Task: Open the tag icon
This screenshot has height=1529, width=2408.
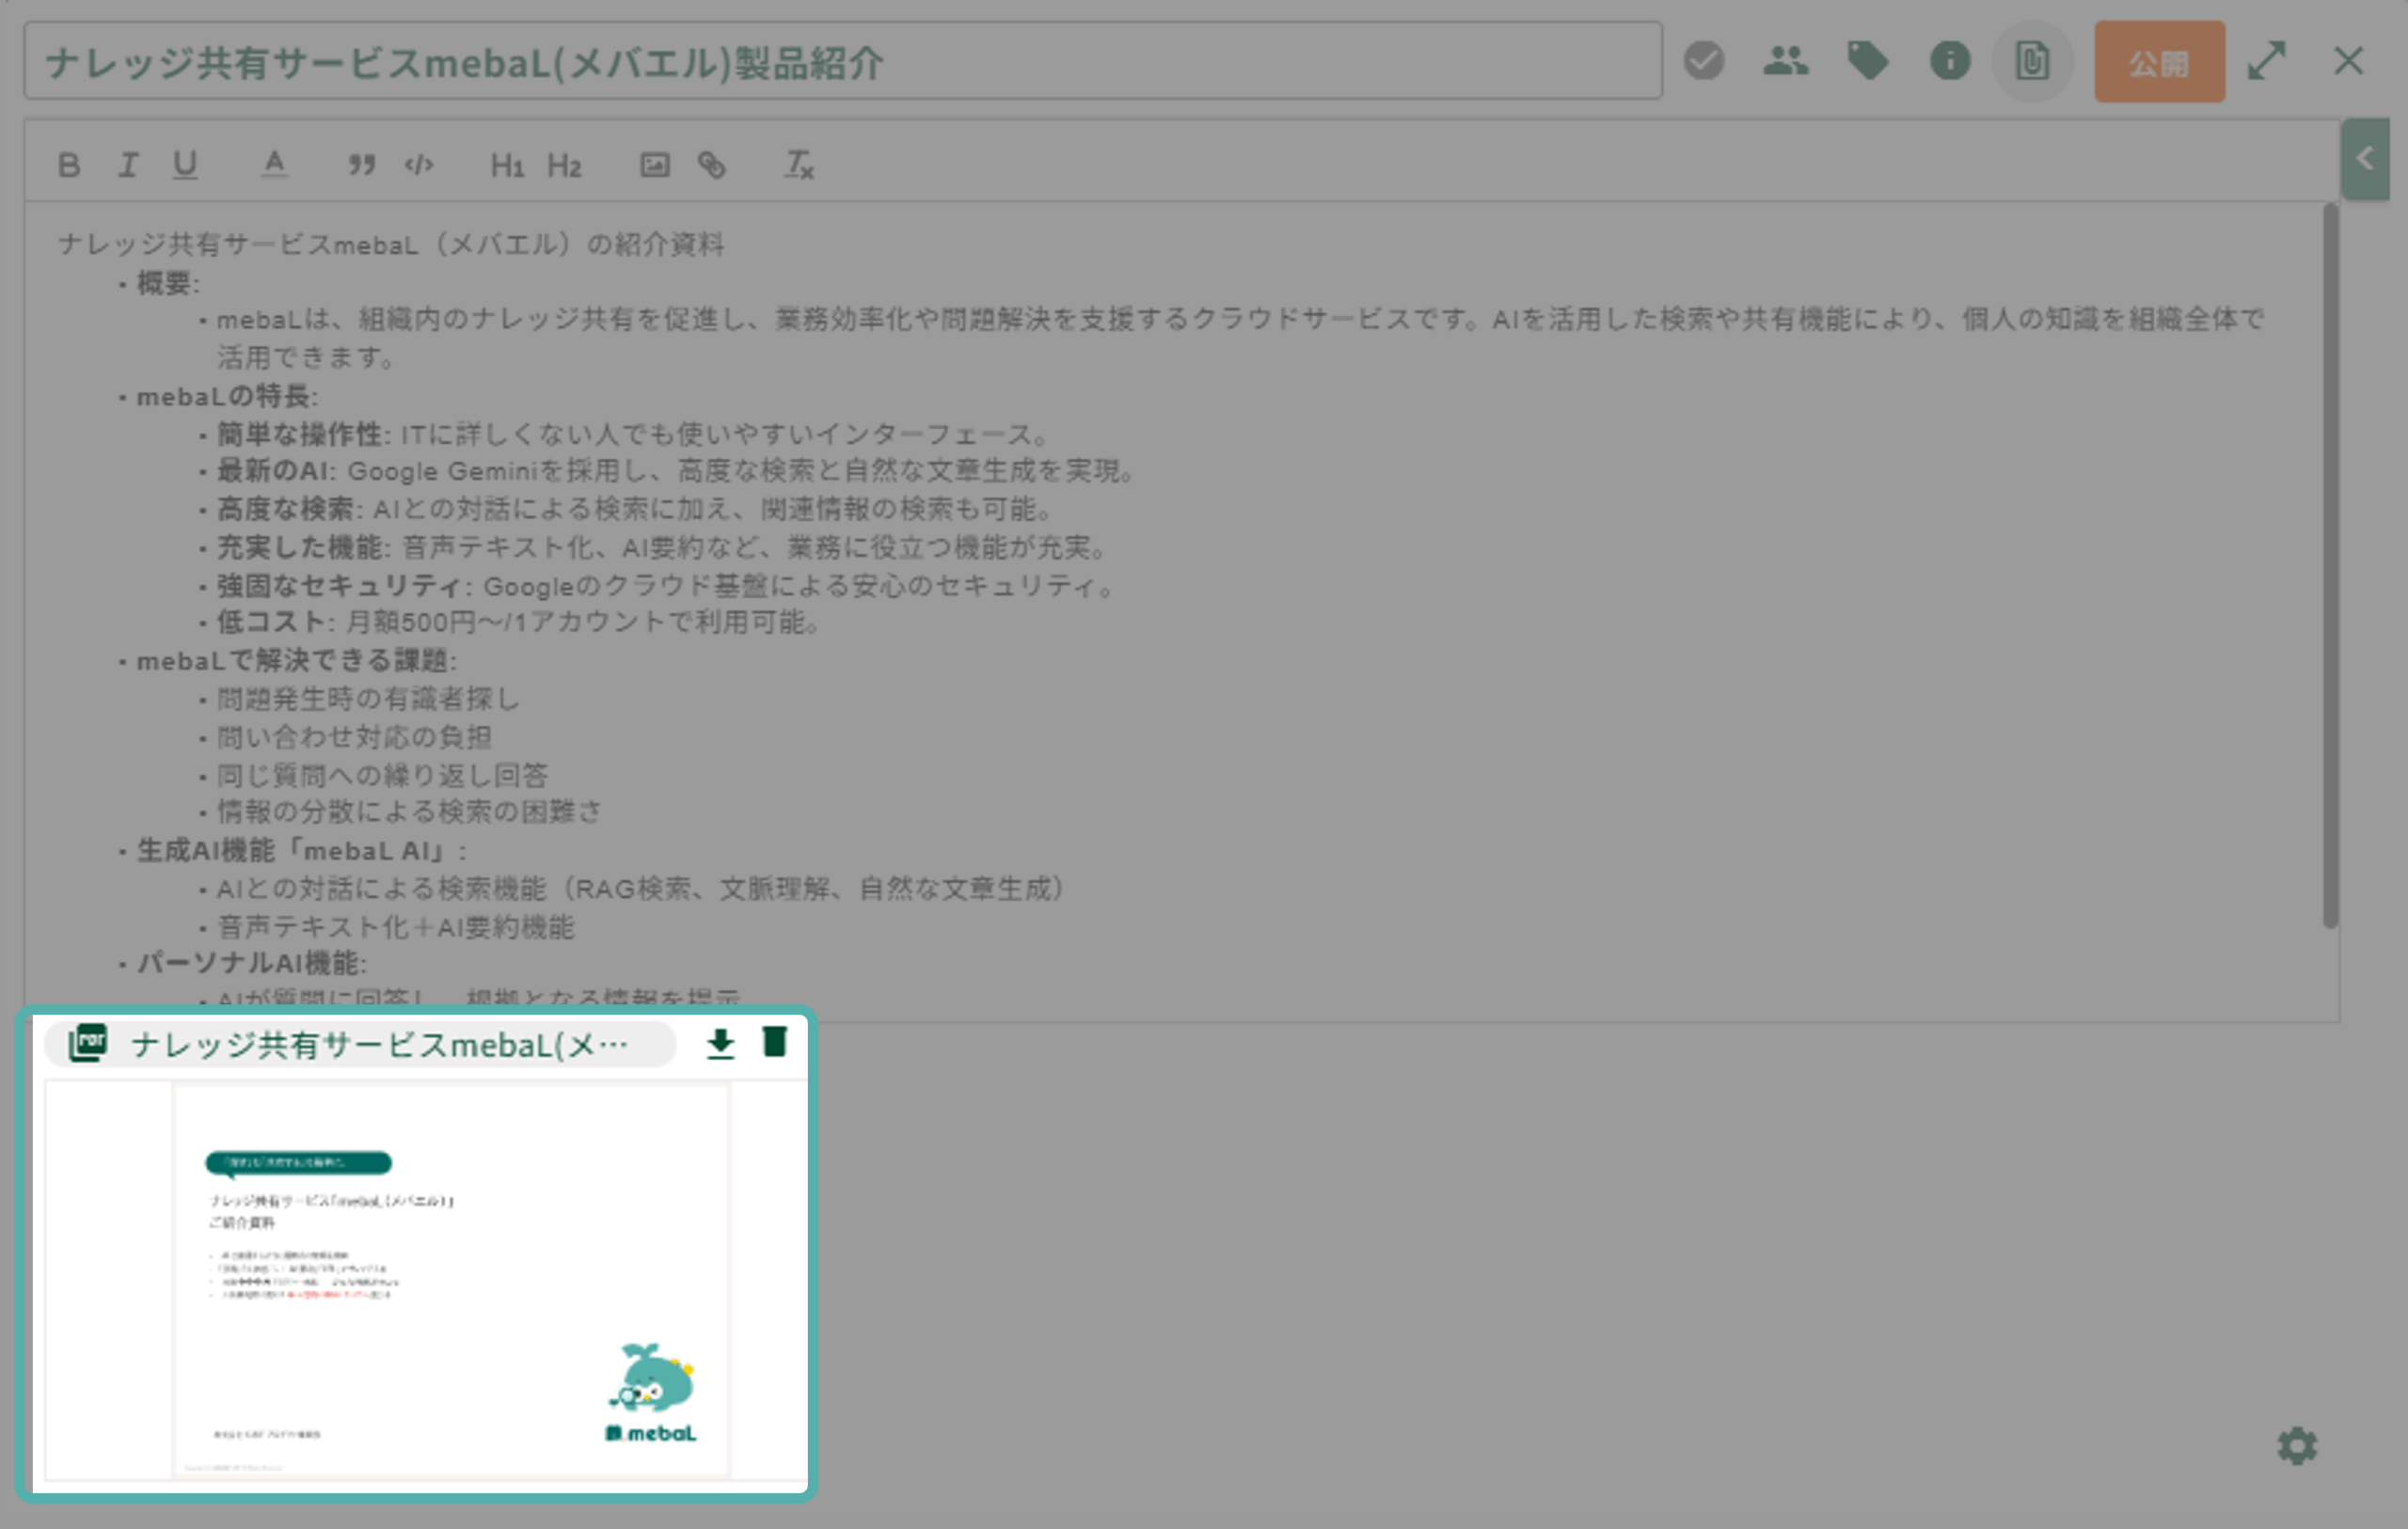Action: point(1868,61)
